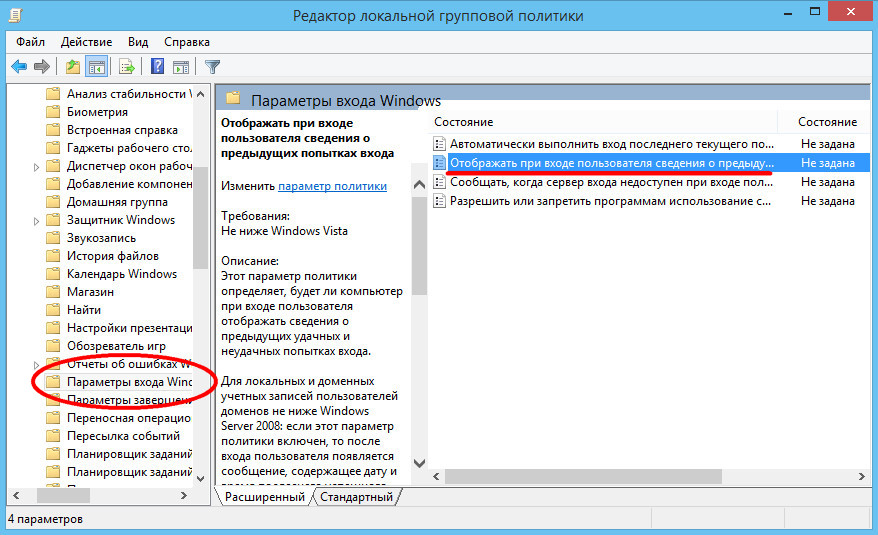Select policy Автоматически выполнить вход последнего
Image resolution: width=878 pixels, height=535 pixels.
(611, 144)
